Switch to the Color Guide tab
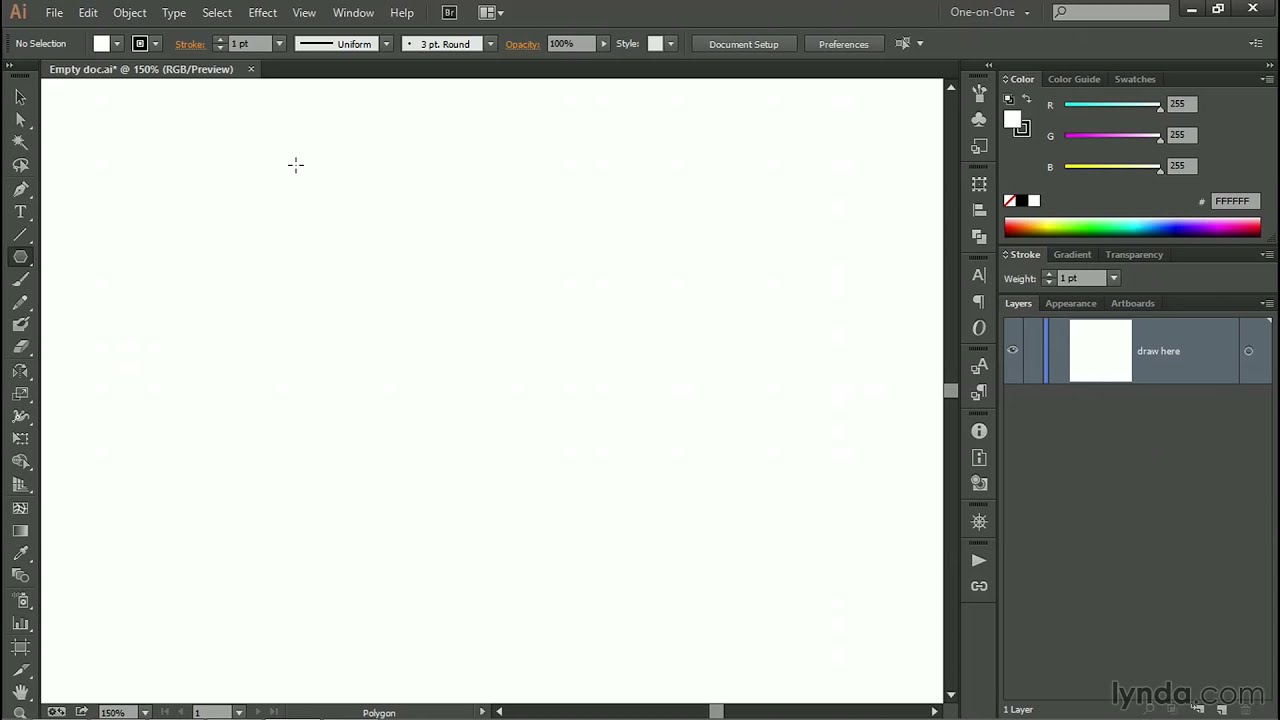1280x720 pixels. (1074, 79)
